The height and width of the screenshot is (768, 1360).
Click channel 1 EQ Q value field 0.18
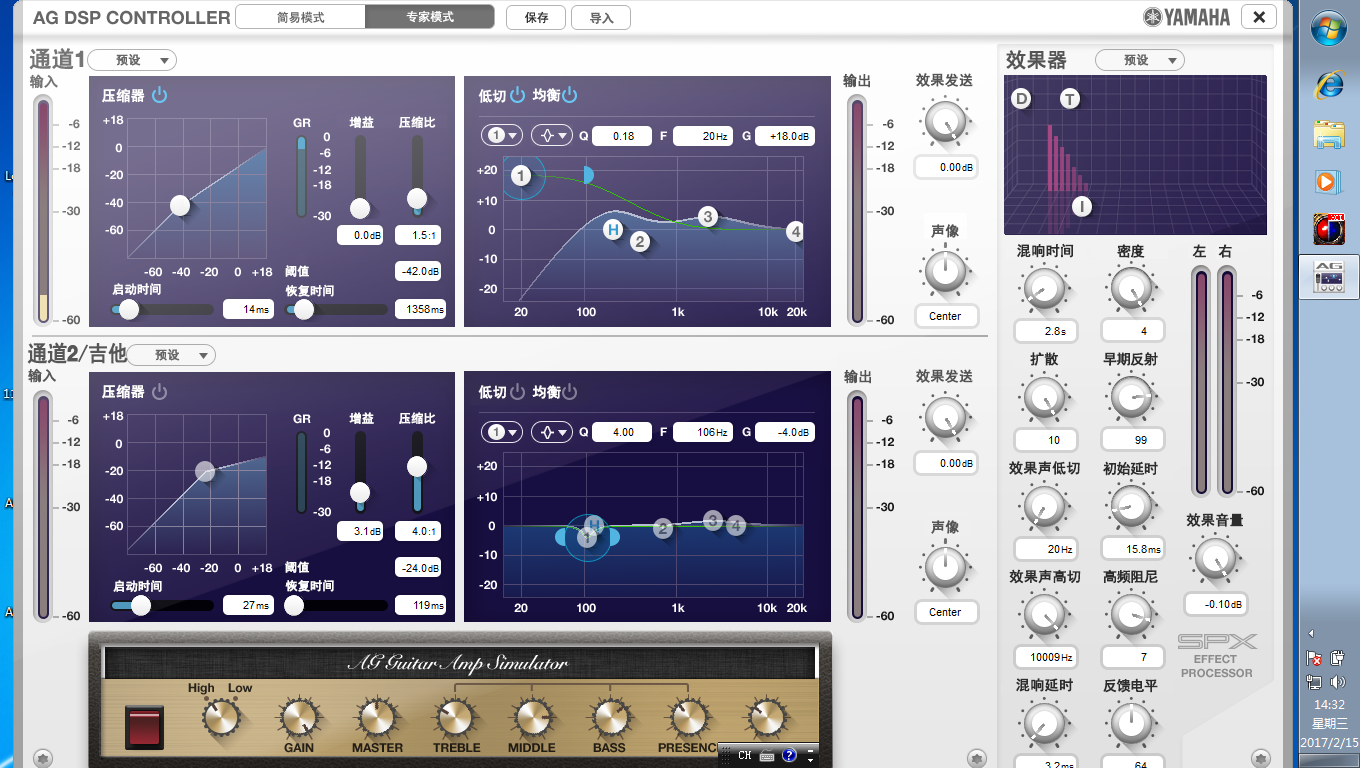(622, 136)
